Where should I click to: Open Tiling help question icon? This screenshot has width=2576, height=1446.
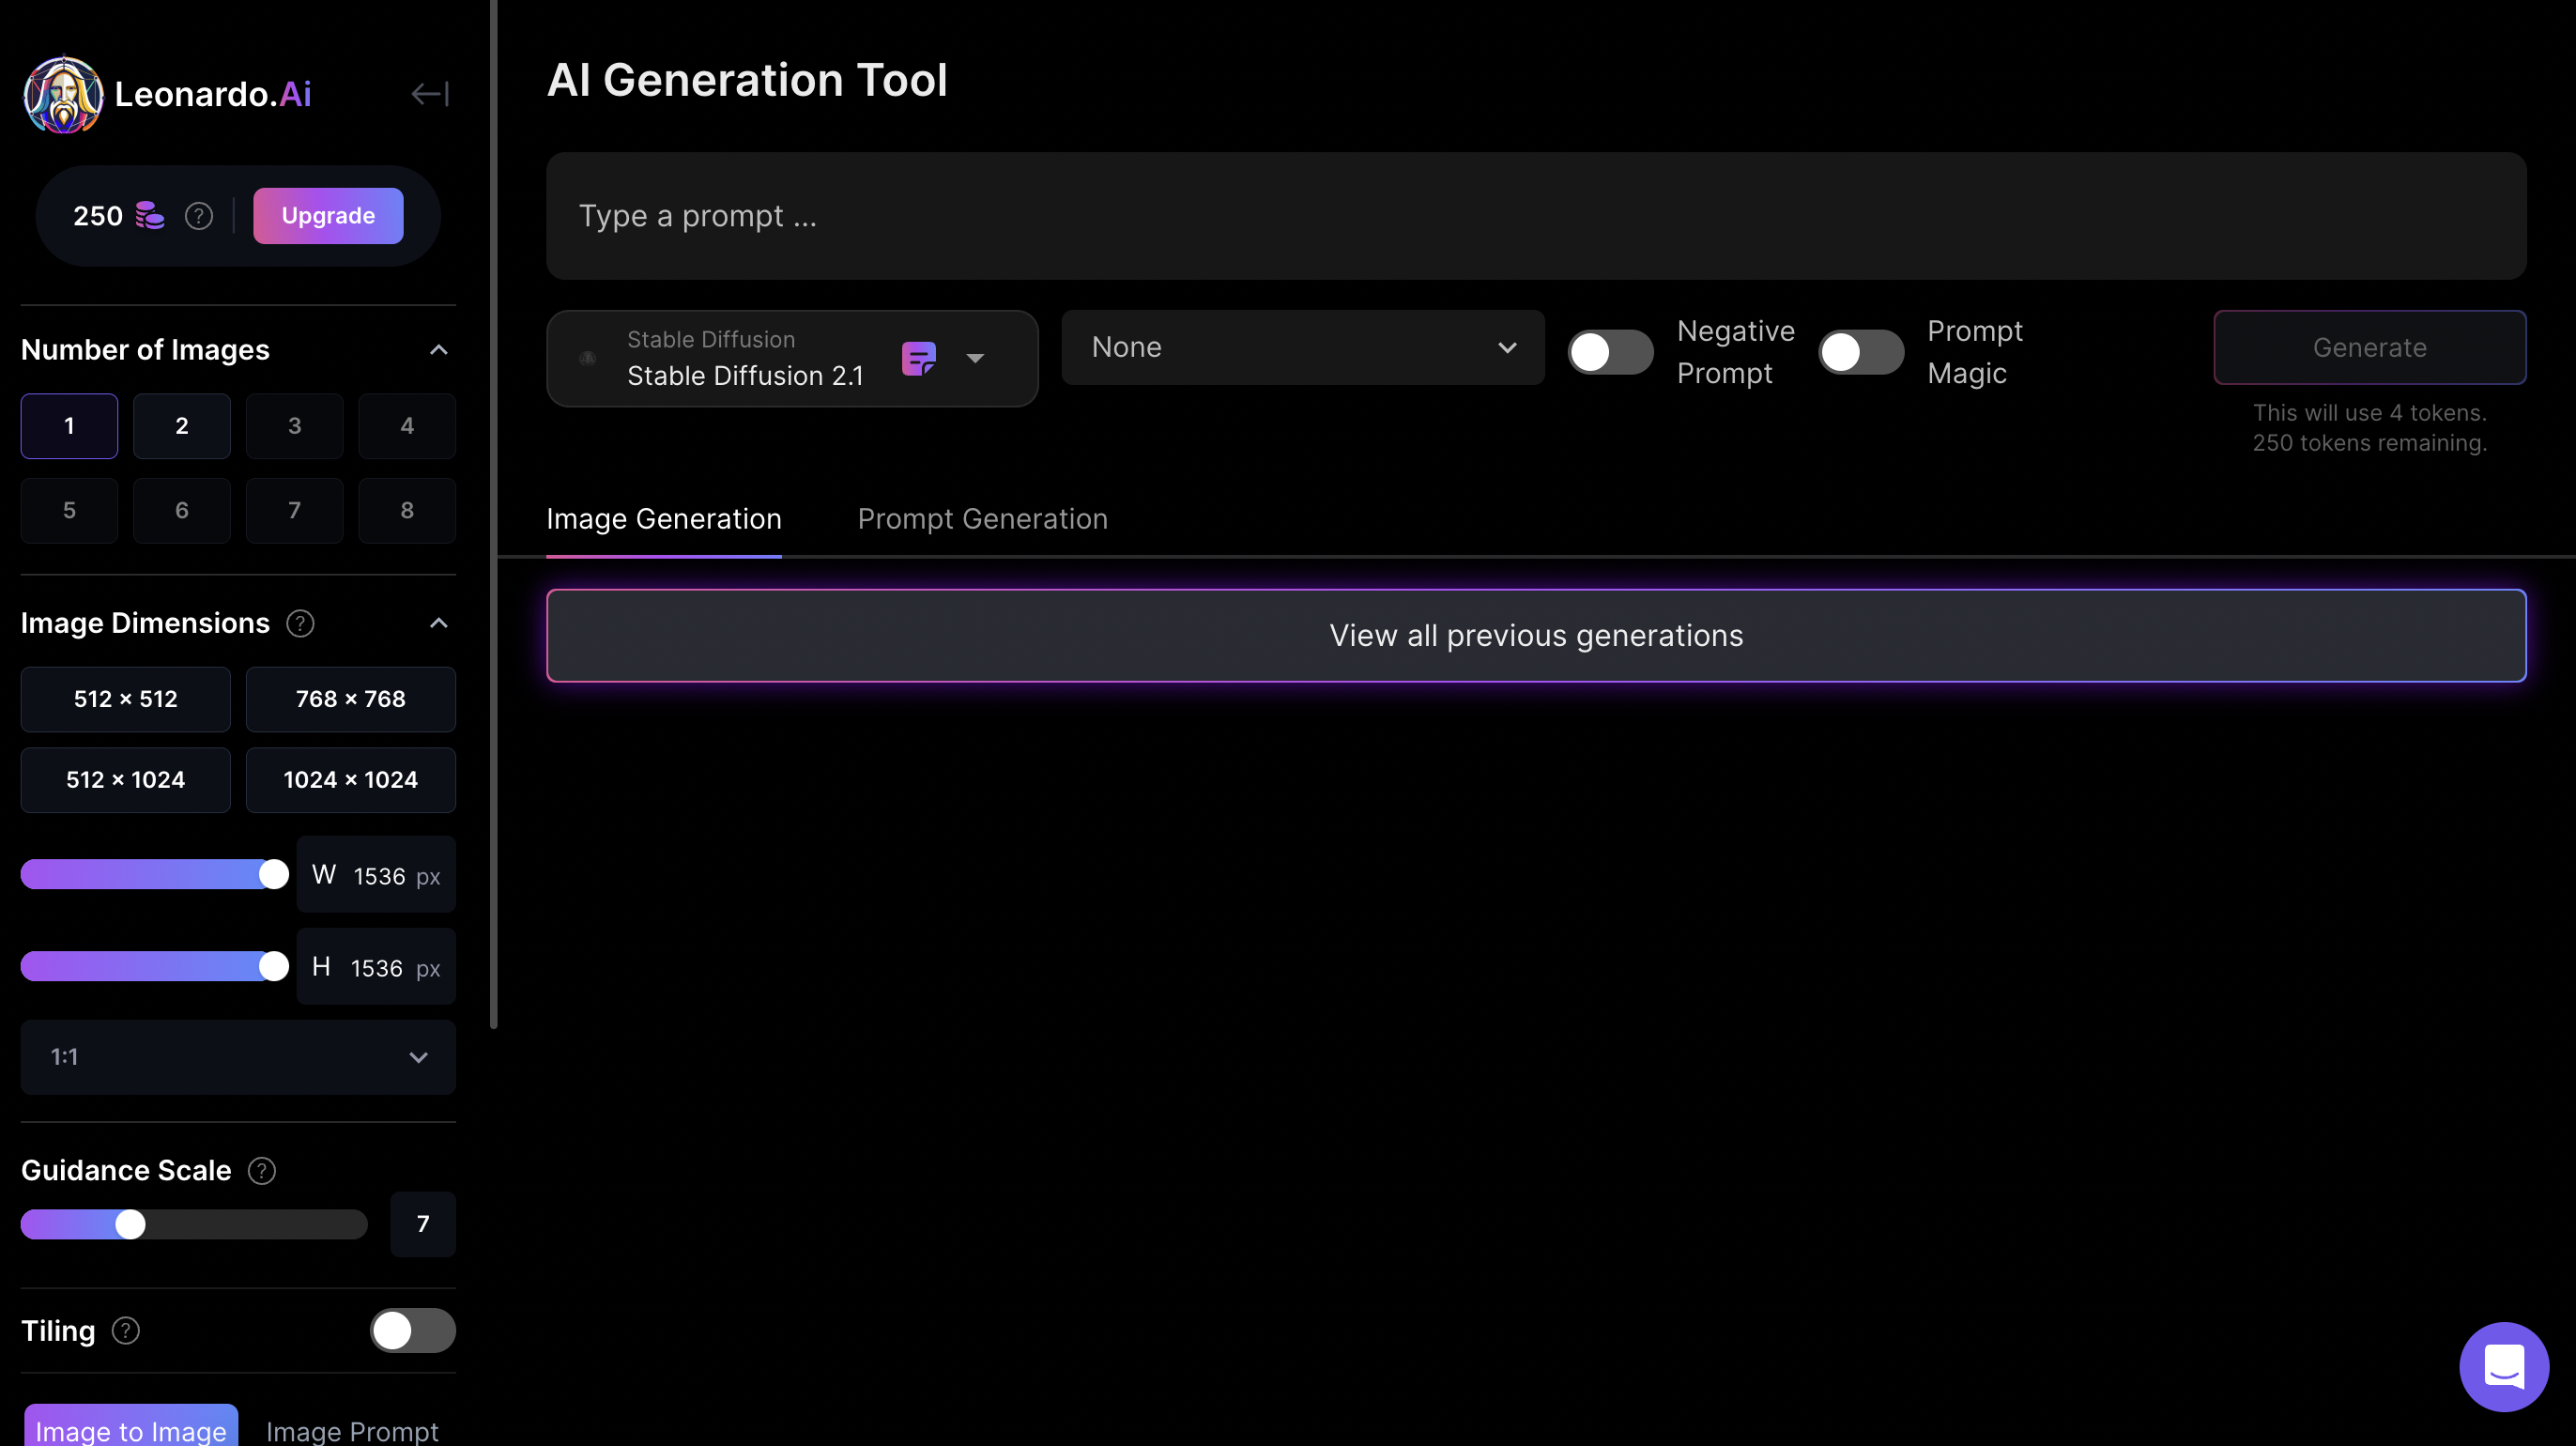pos(126,1330)
